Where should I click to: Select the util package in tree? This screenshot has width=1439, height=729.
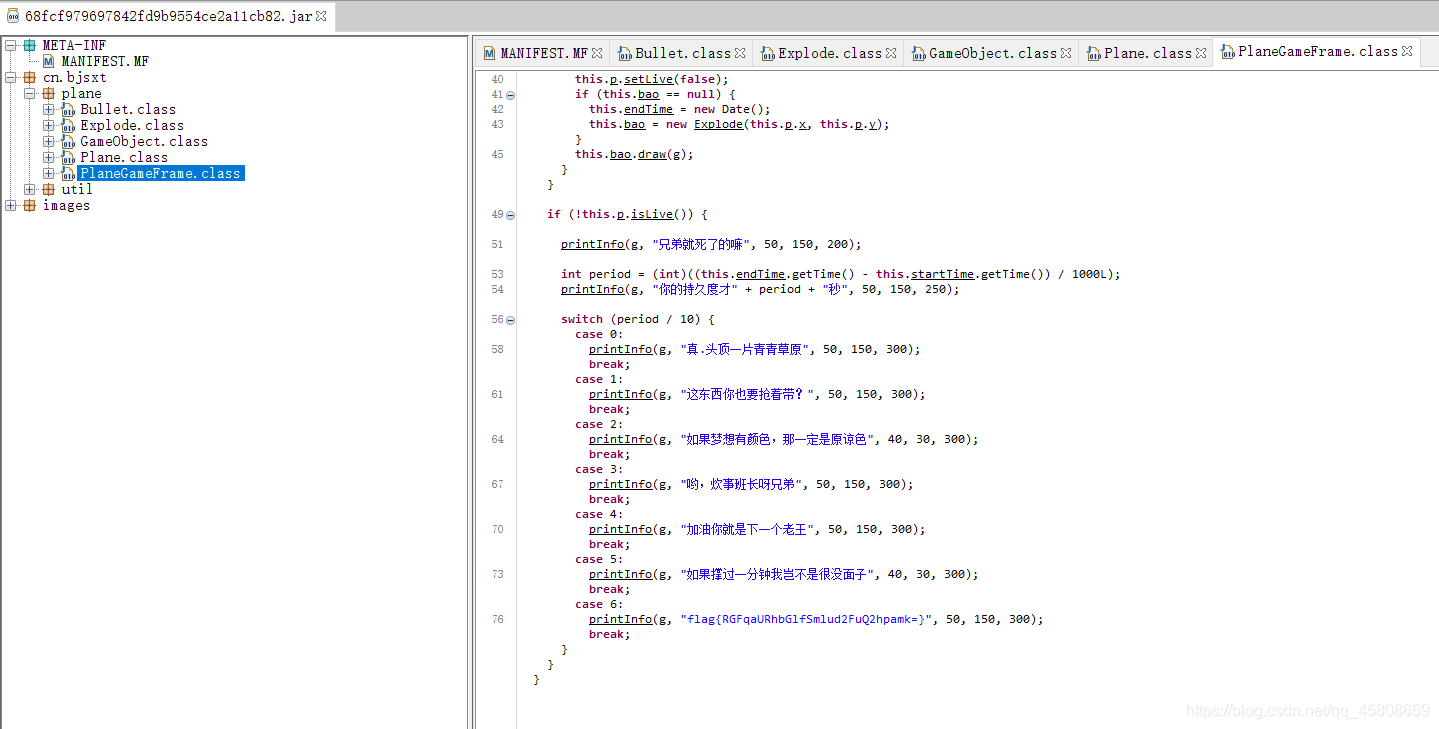tap(77, 189)
